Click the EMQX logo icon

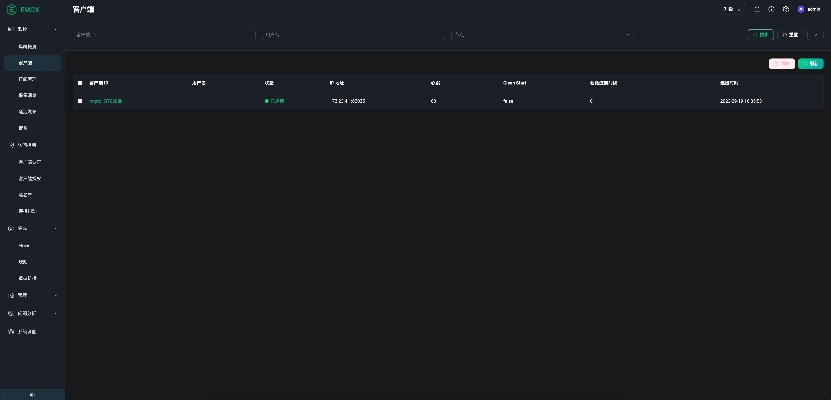tap(11, 9)
